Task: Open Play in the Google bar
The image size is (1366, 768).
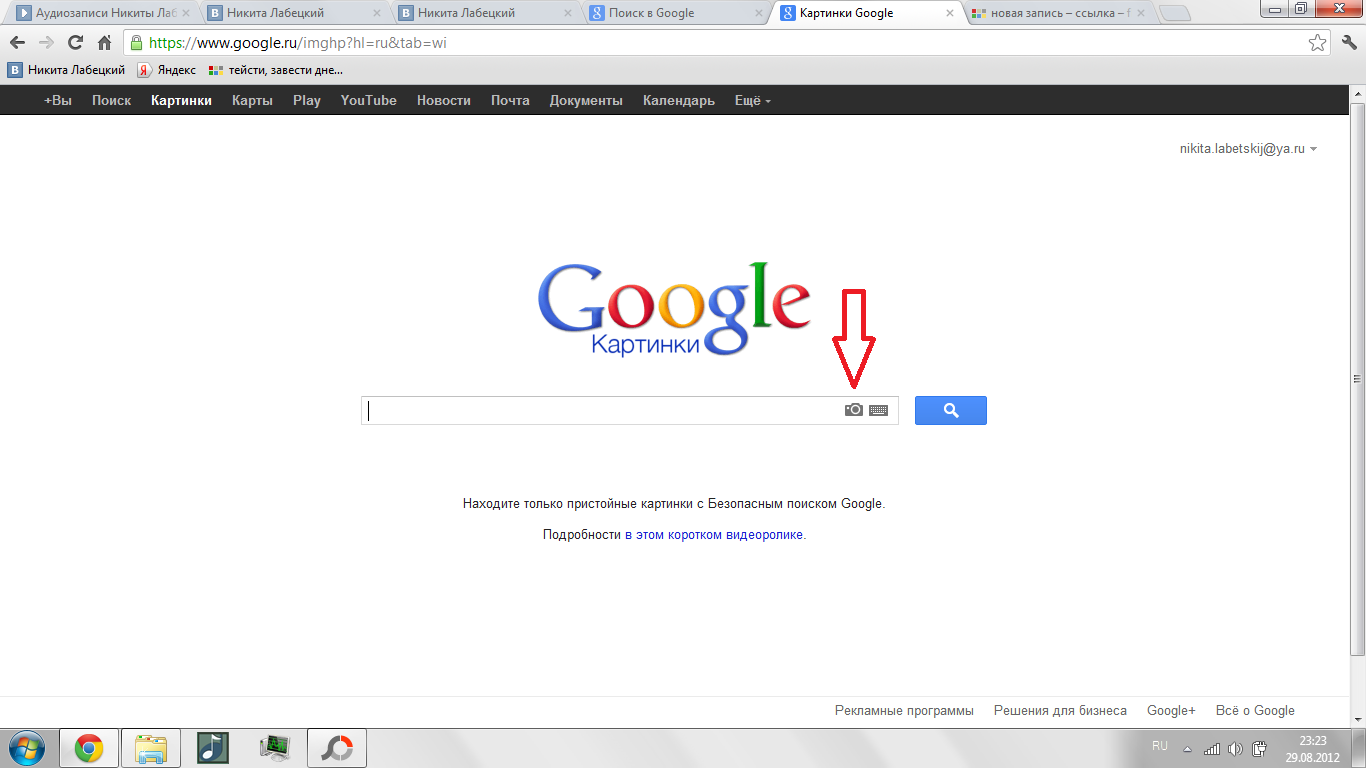Action: (x=307, y=100)
